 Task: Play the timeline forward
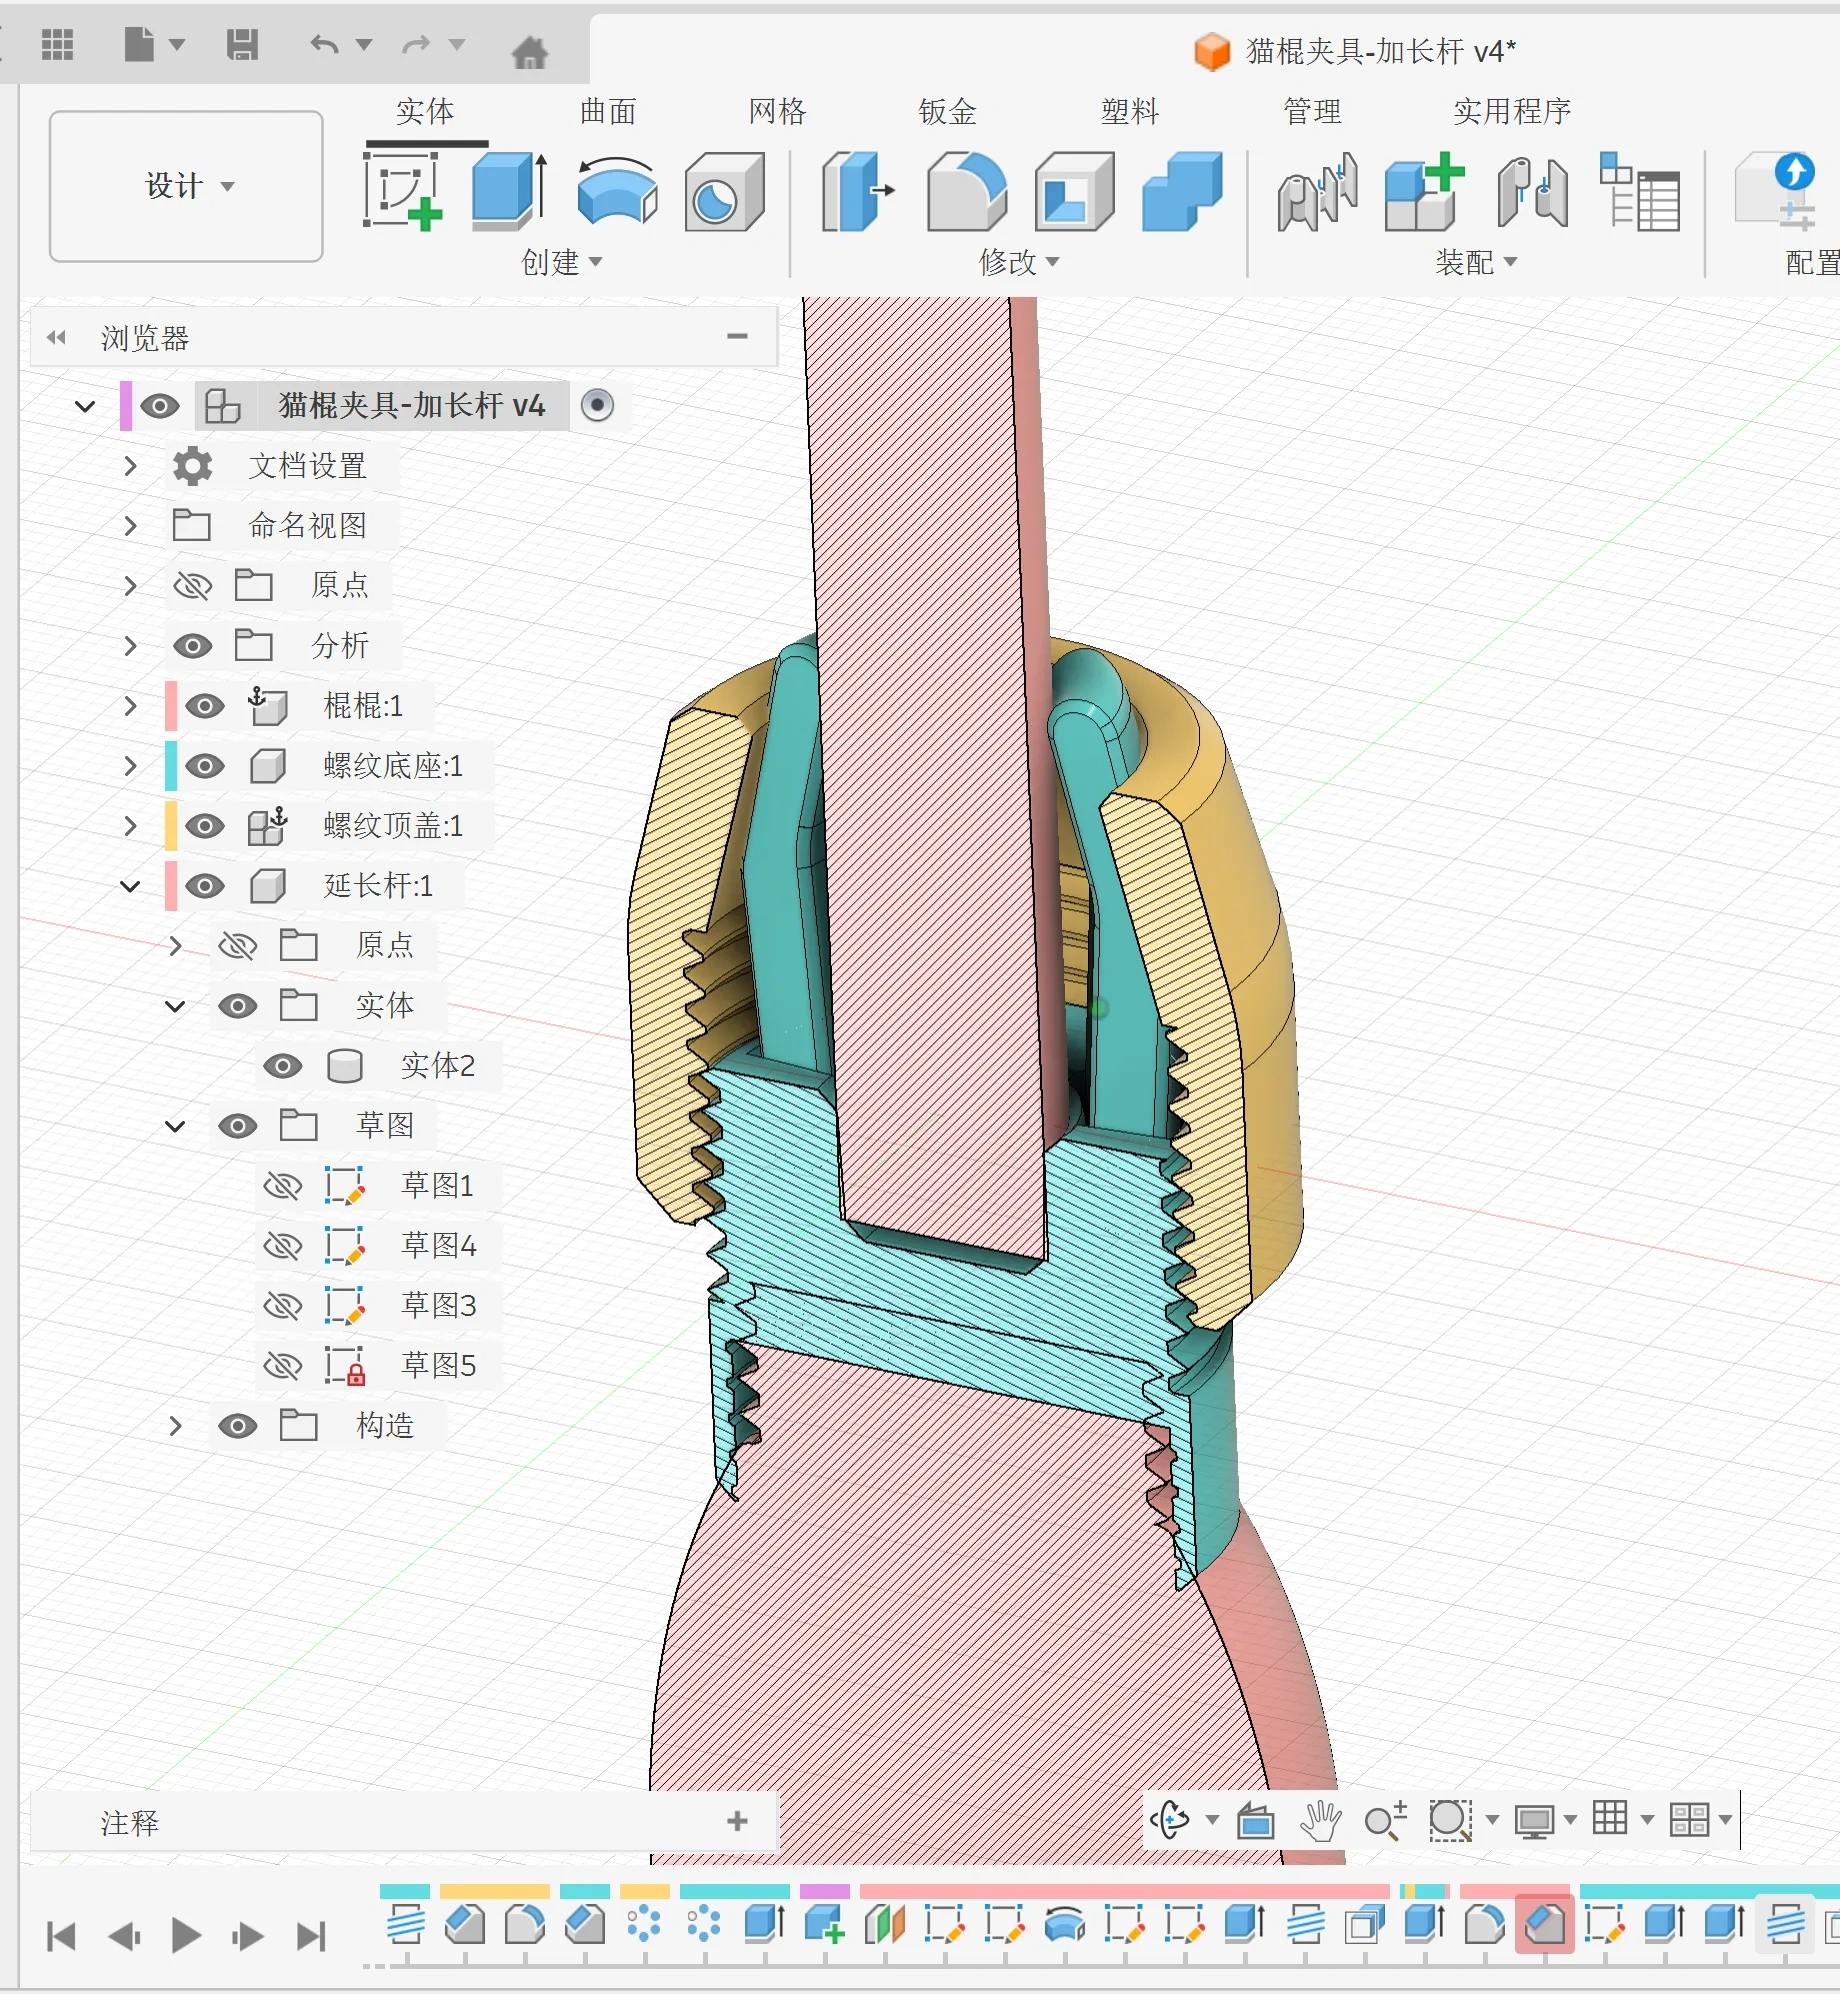[185, 1936]
